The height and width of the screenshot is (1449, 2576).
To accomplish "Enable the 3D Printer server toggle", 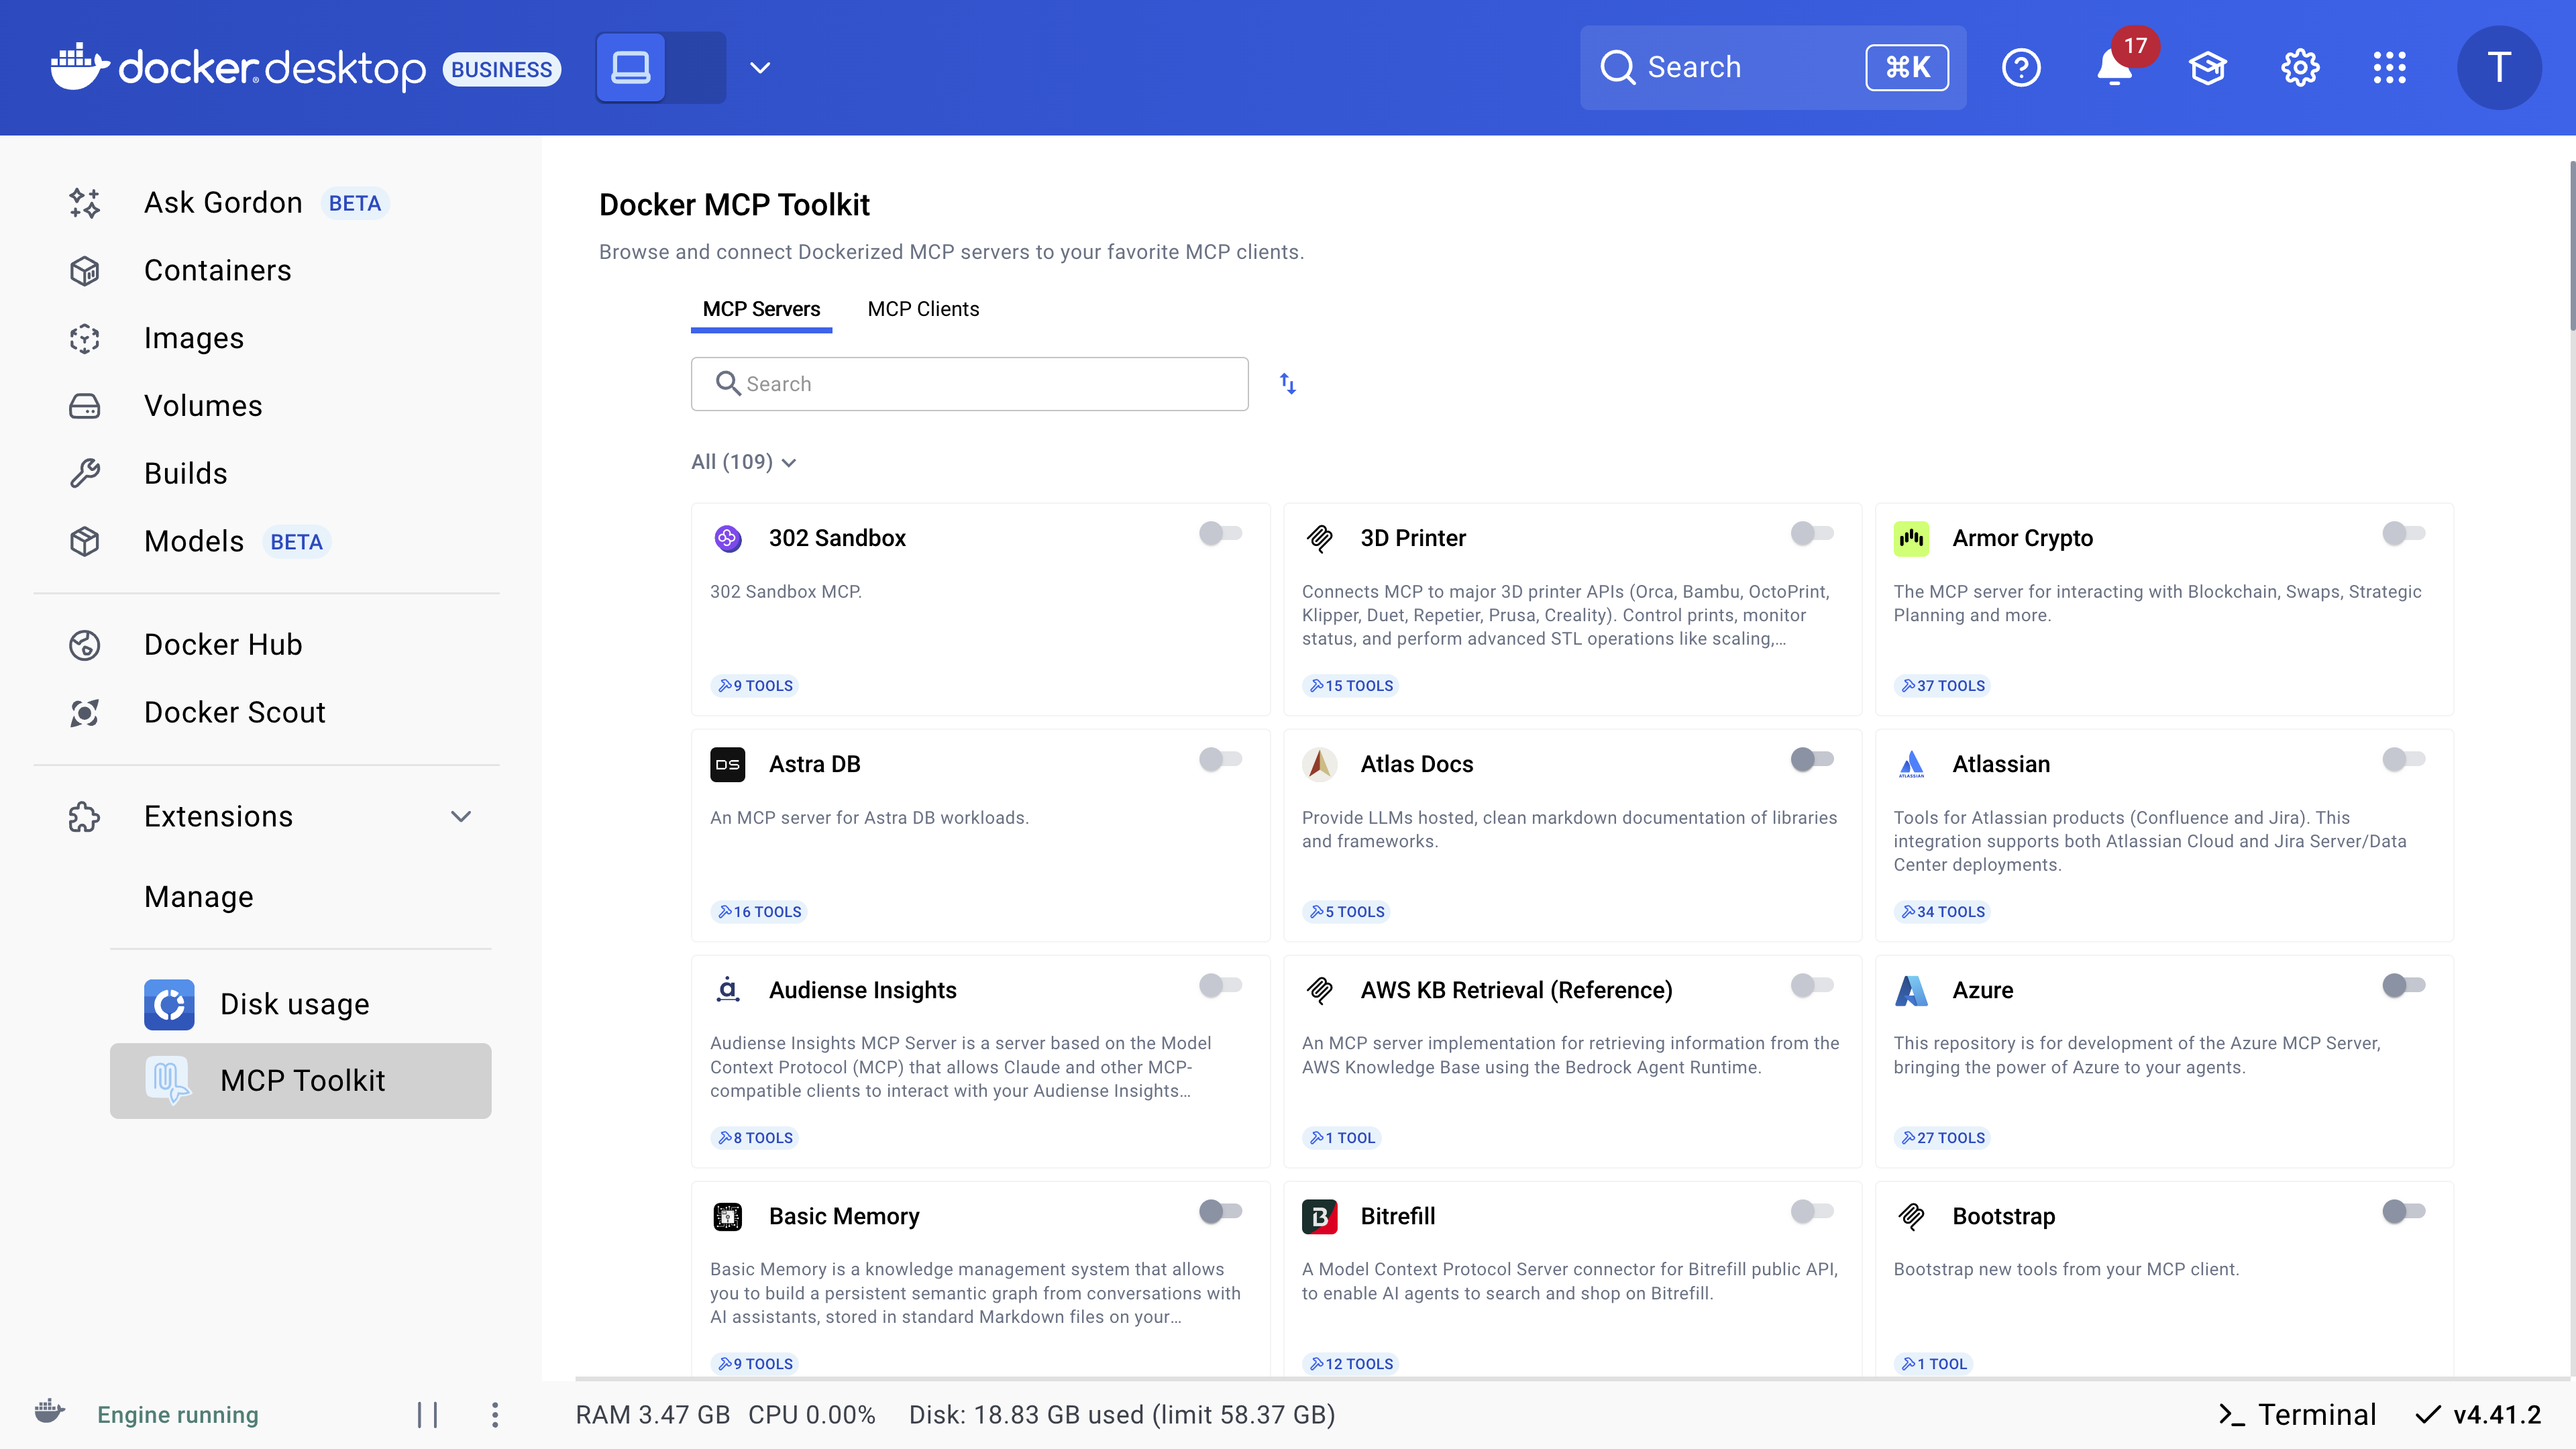I will 1812,533.
